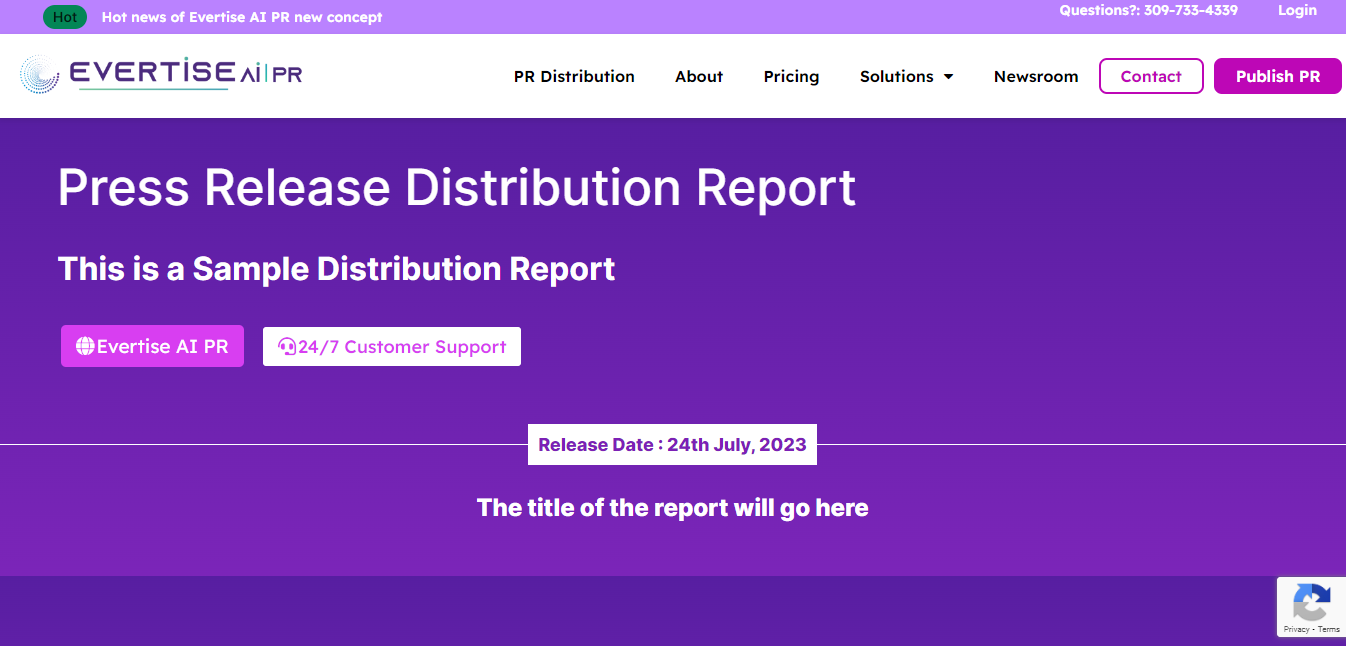1346x646 pixels.
Task: Expand the Solutions dropdown arrow
Action: pos(948,77)
